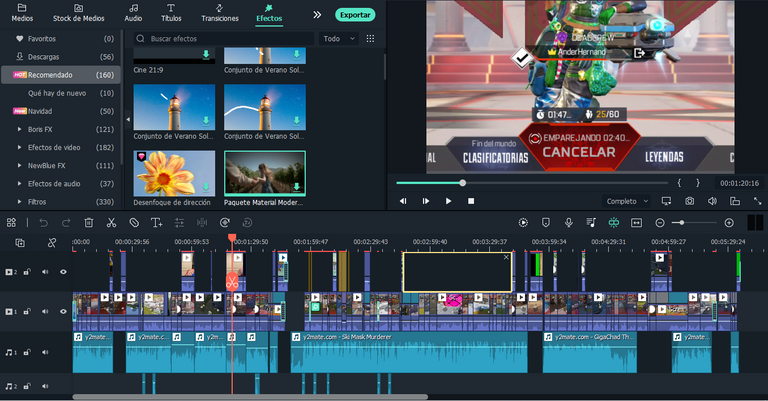768x401 pixels.
Task: Collapse the effects panel side arrow
Action: 128,119
